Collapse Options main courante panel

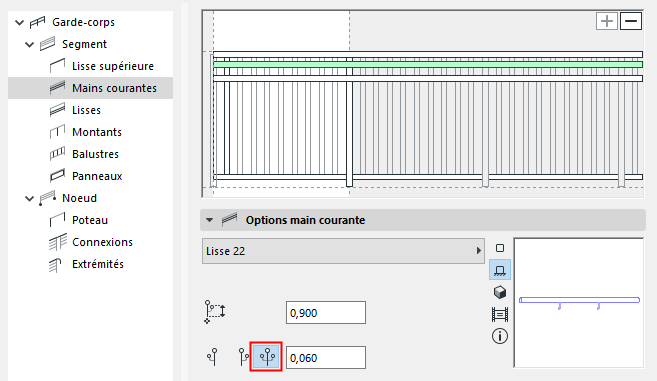(x=210, y=220)
